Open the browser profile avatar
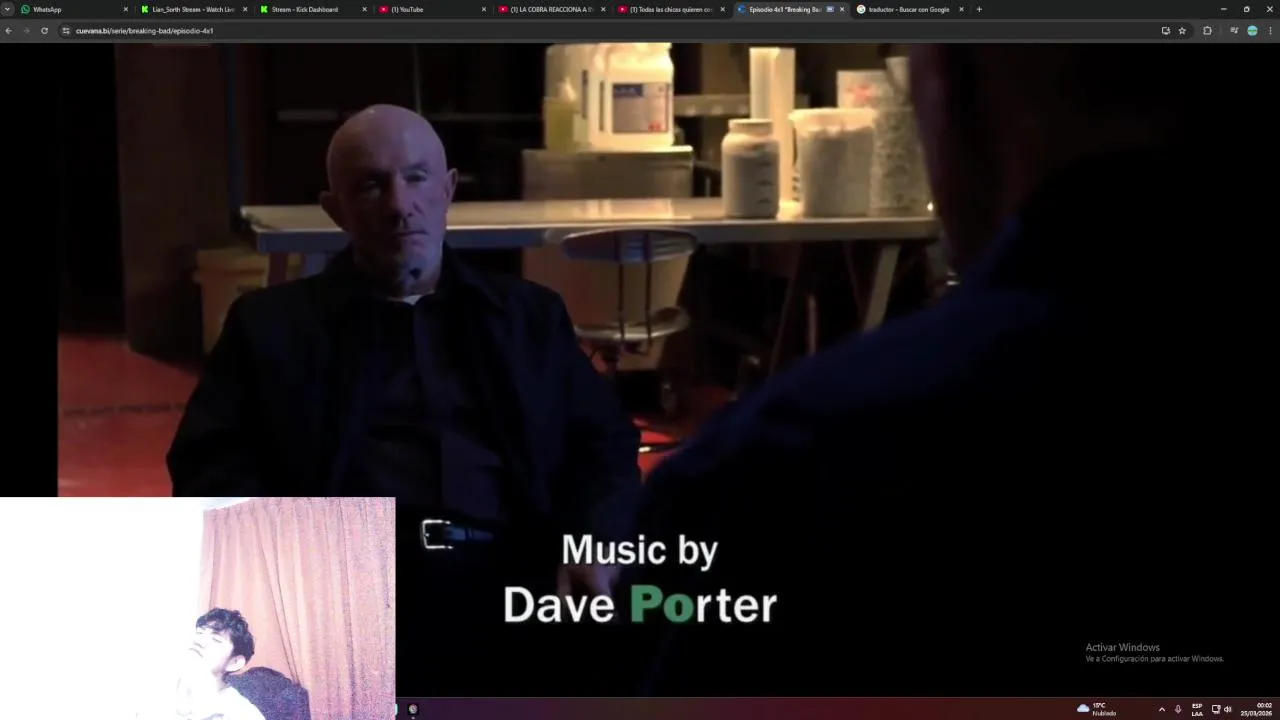Image resolution: width=1280 pixels, height=720 pixels. click(x=1252, y=31)
